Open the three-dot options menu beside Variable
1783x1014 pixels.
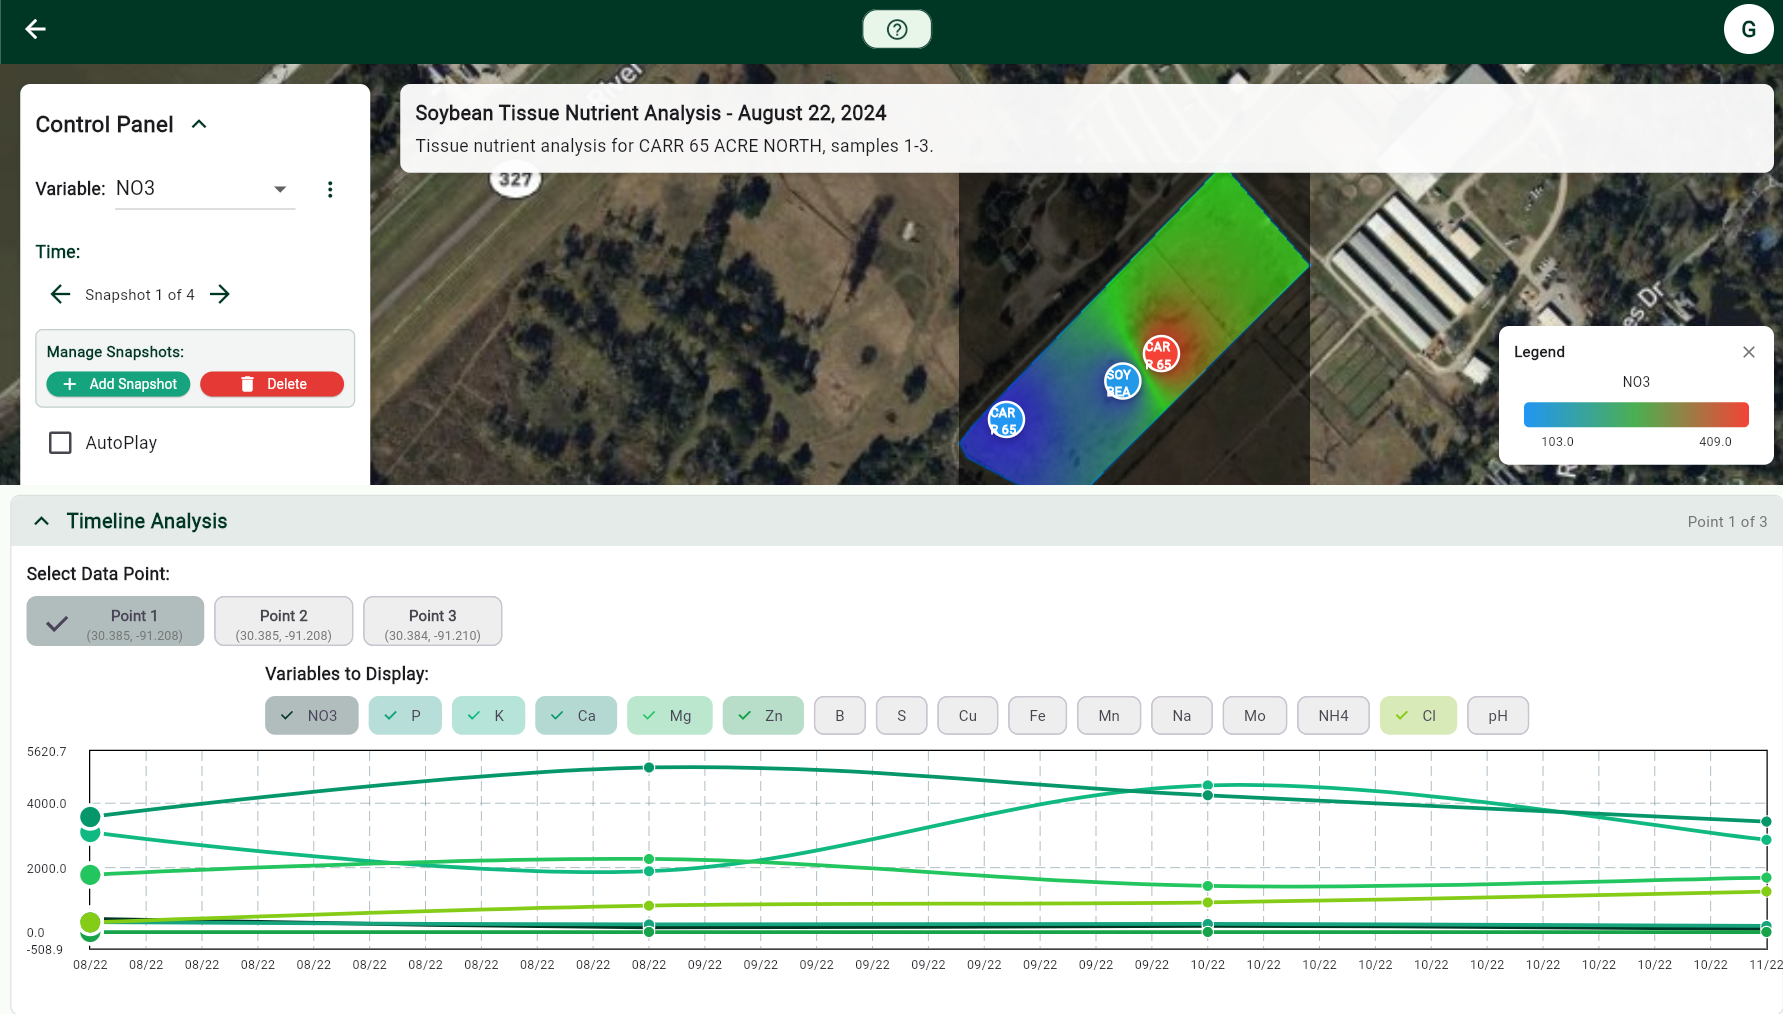pyautogui.click(x=330, y=189)
